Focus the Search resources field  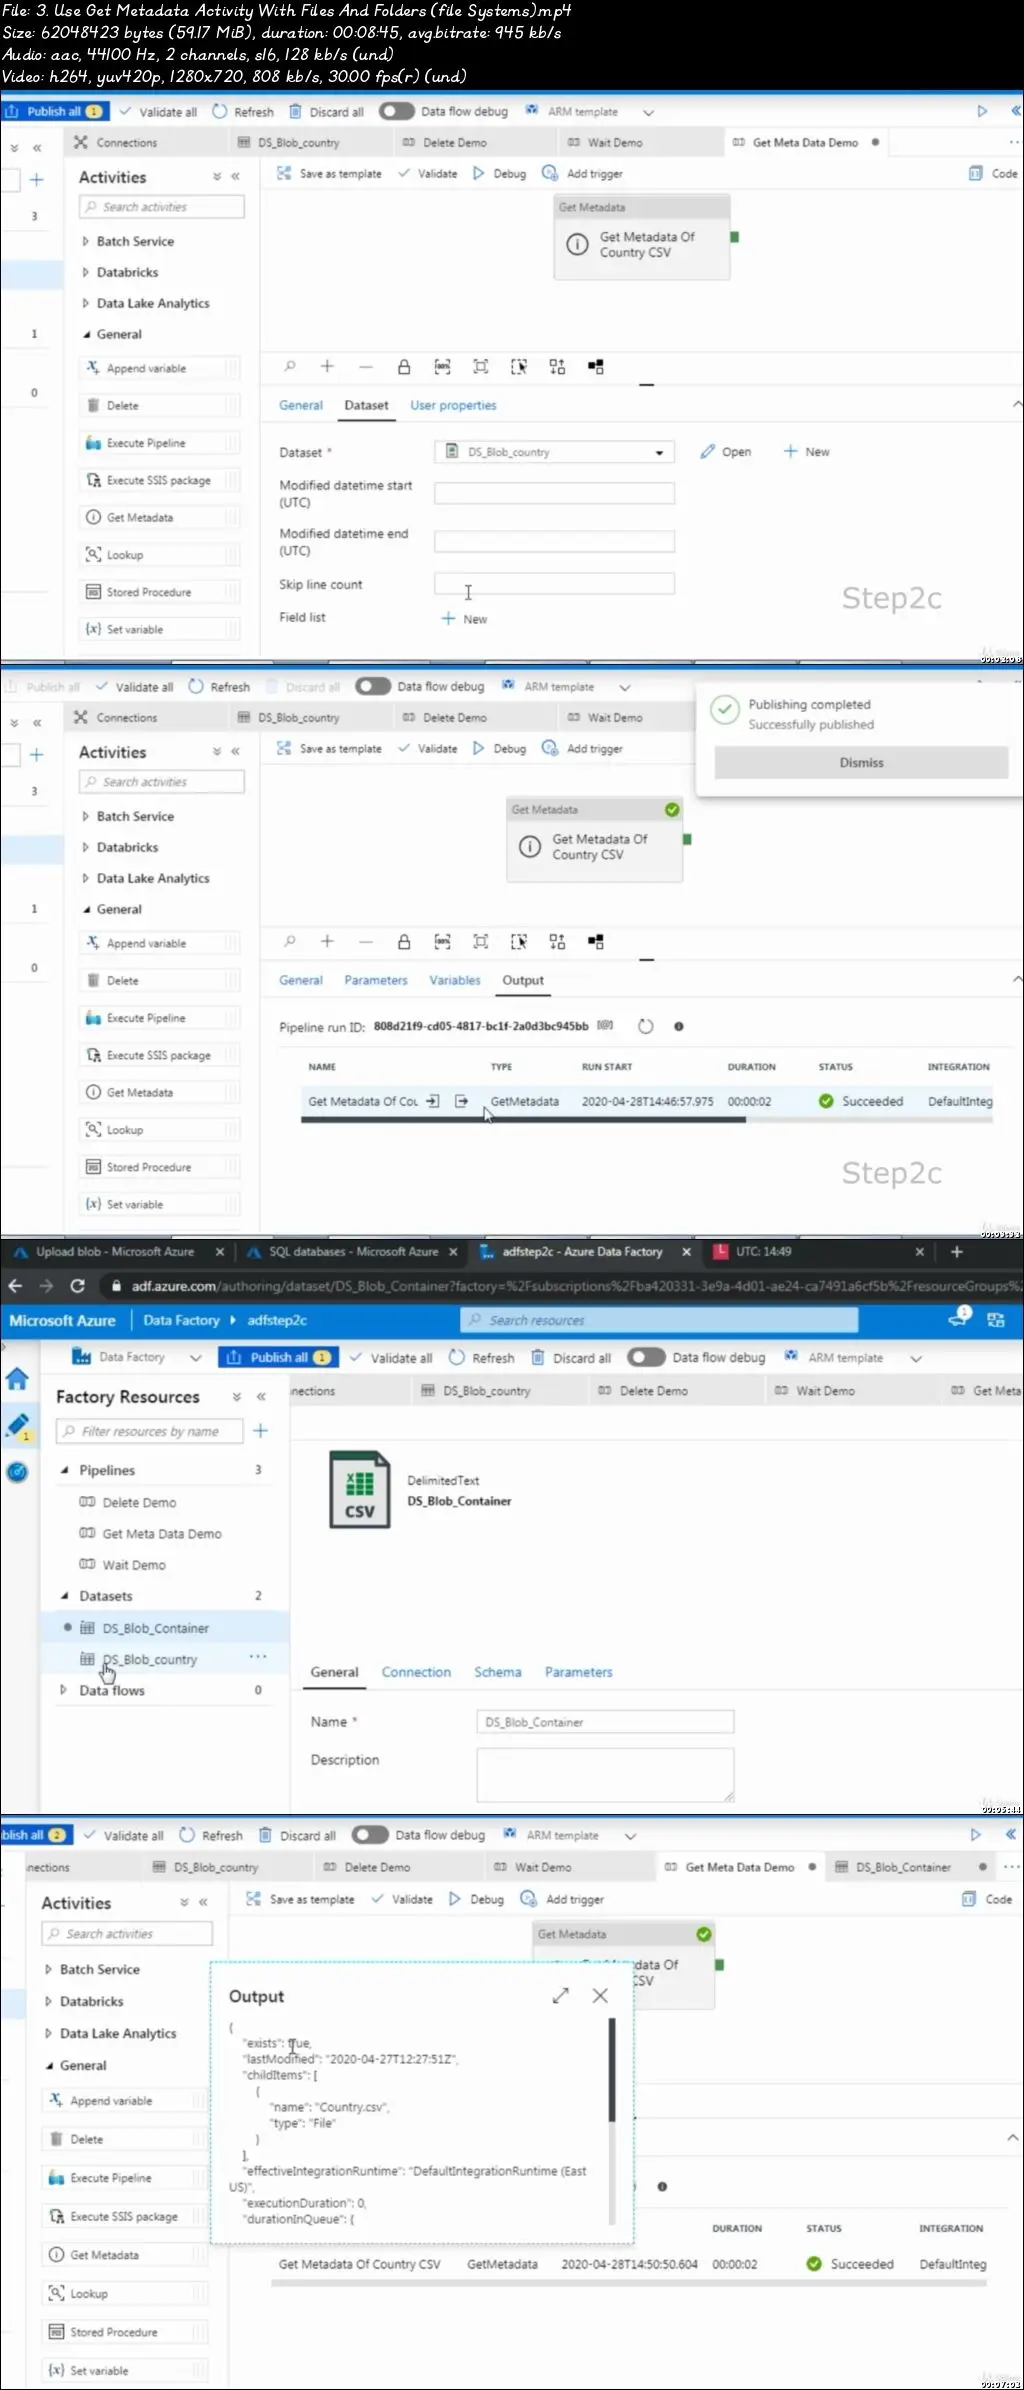click(x=659, y=1320)
